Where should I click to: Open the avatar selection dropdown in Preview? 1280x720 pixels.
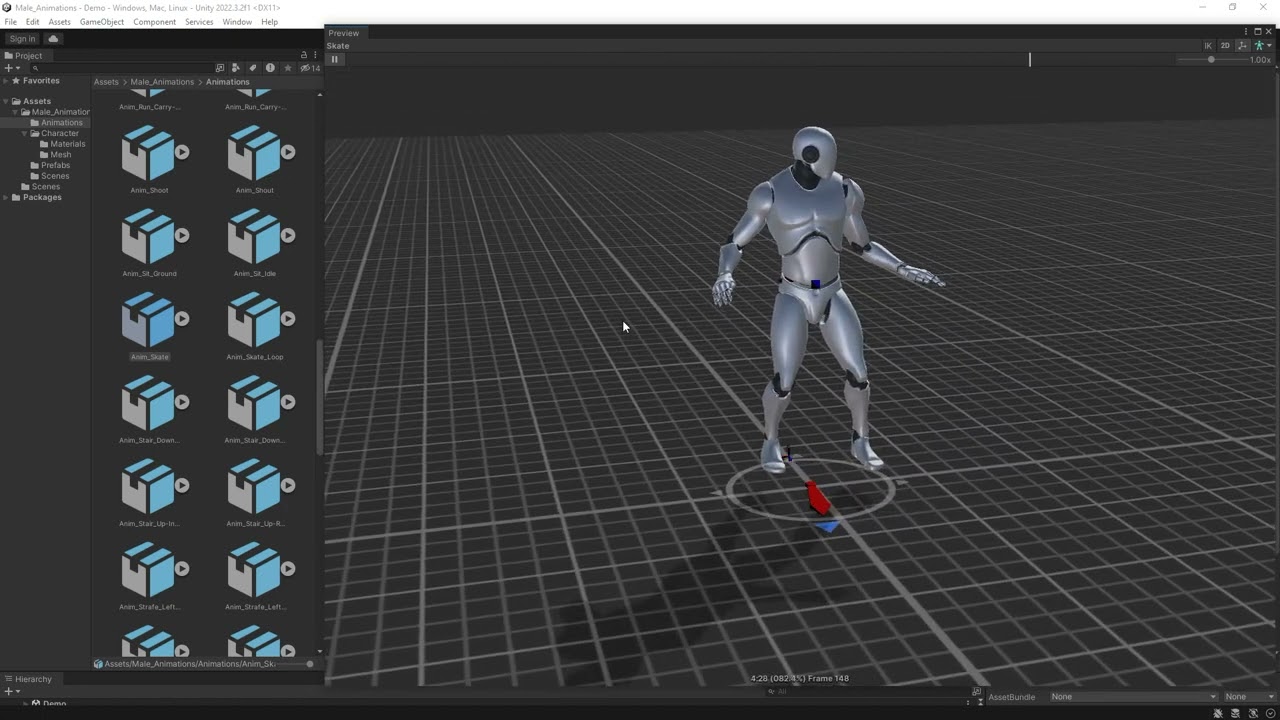click(x=1263, y=46)
